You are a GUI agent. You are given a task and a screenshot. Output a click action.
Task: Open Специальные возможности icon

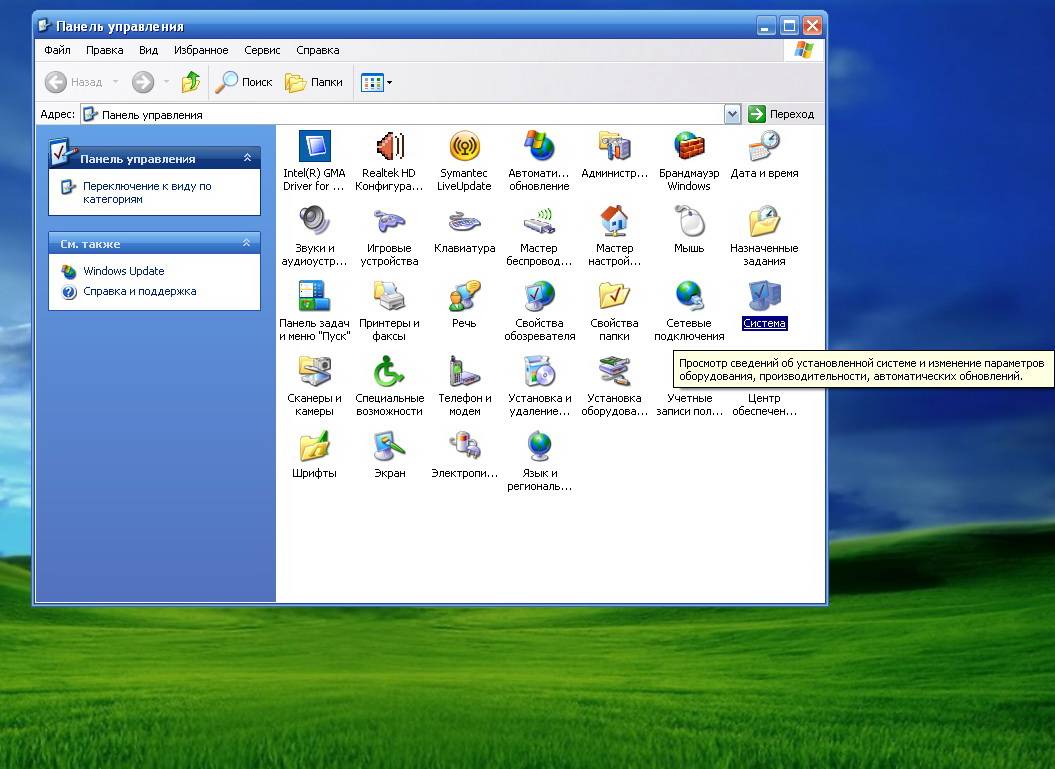[x=390, y=371]
